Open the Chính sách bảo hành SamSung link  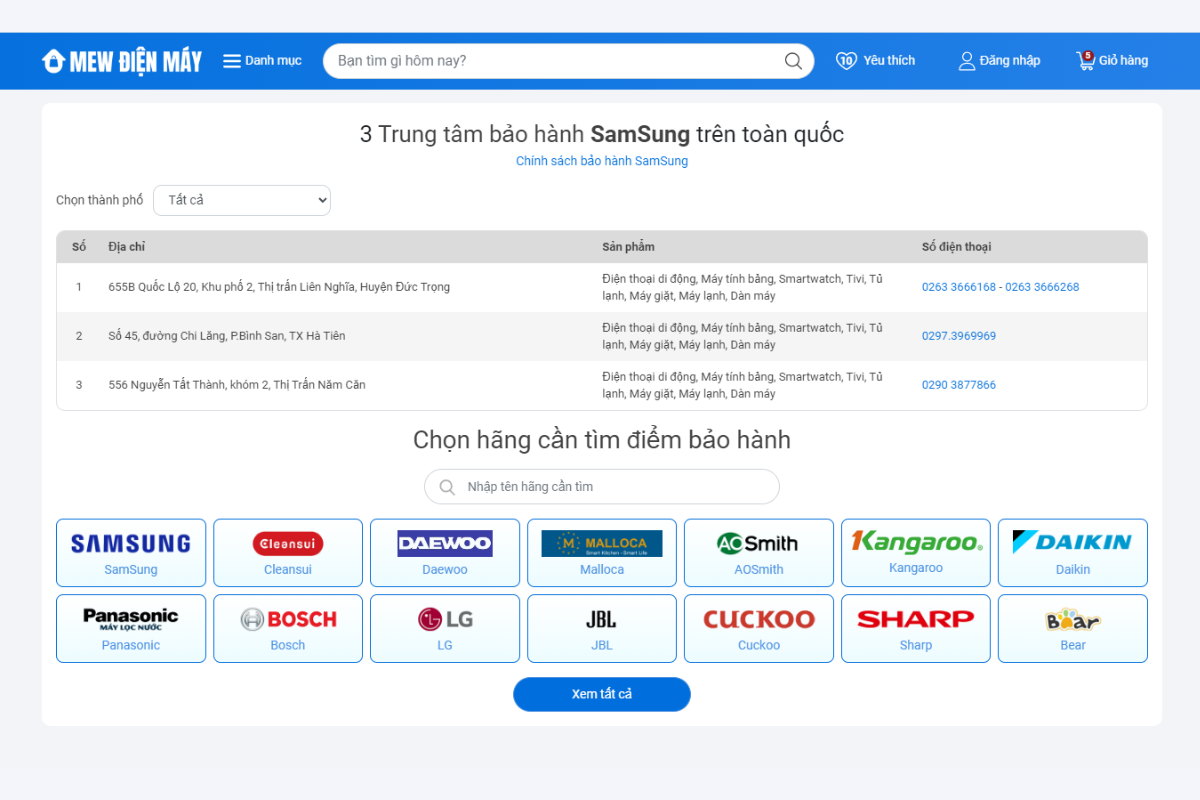click(x=602, y=161)
